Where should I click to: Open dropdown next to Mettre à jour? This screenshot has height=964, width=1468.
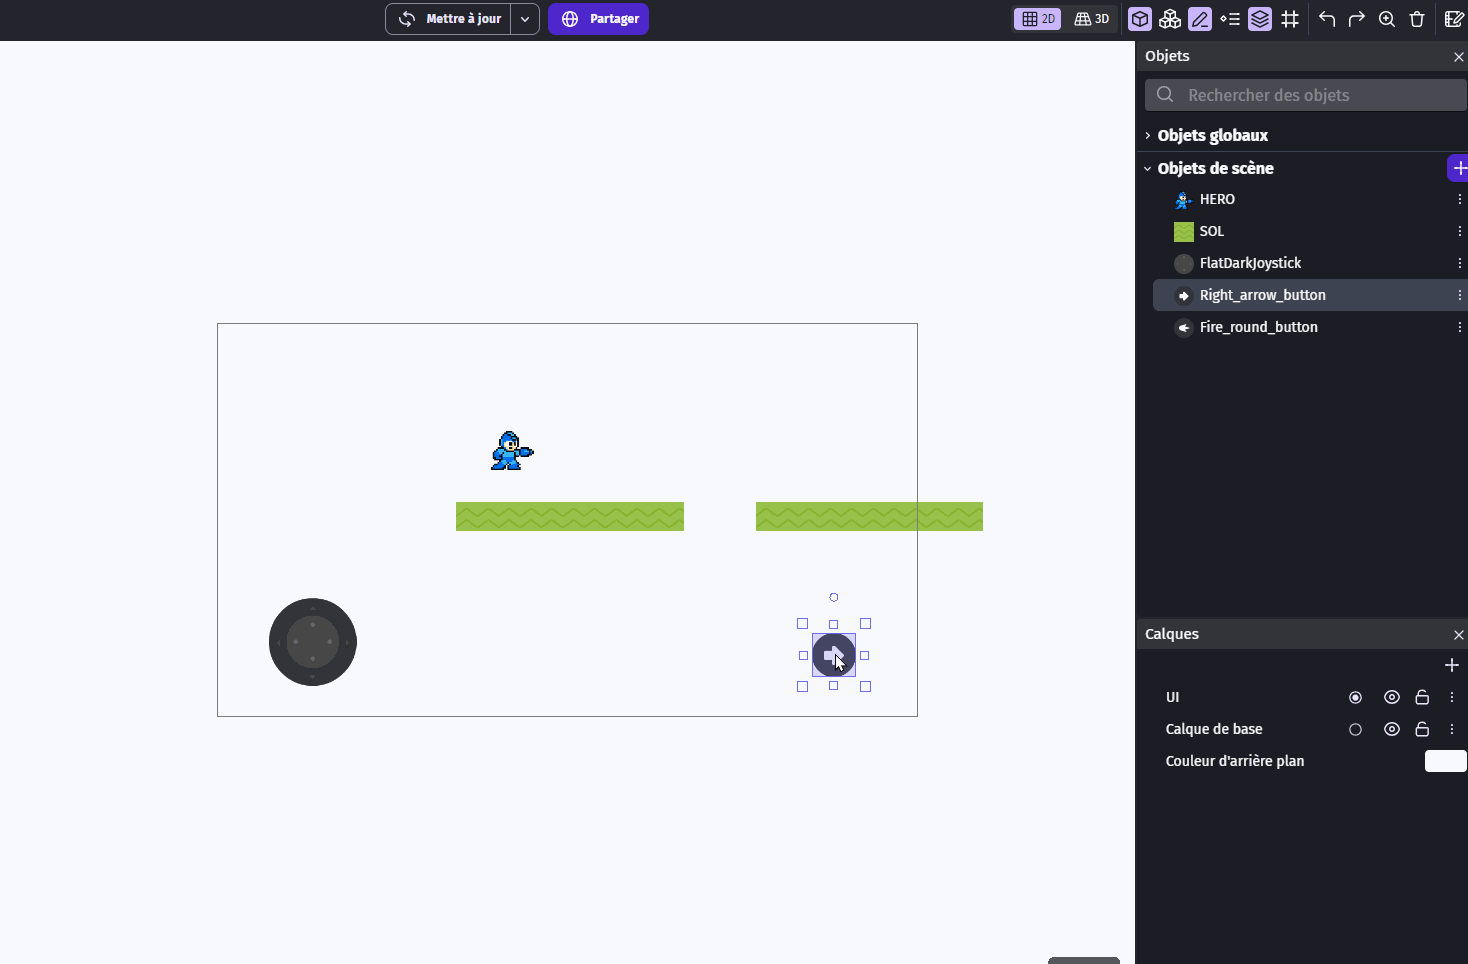[525, 19]
